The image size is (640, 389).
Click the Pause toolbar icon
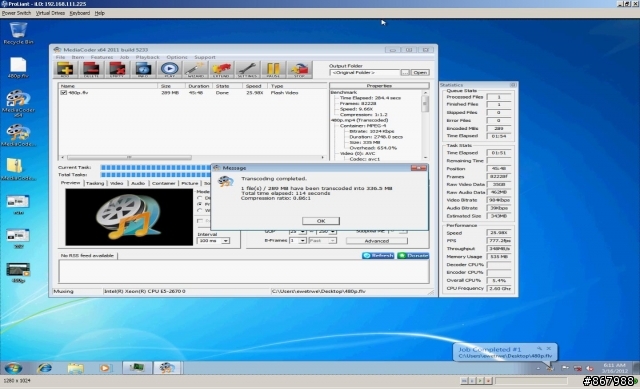[273, 69]
